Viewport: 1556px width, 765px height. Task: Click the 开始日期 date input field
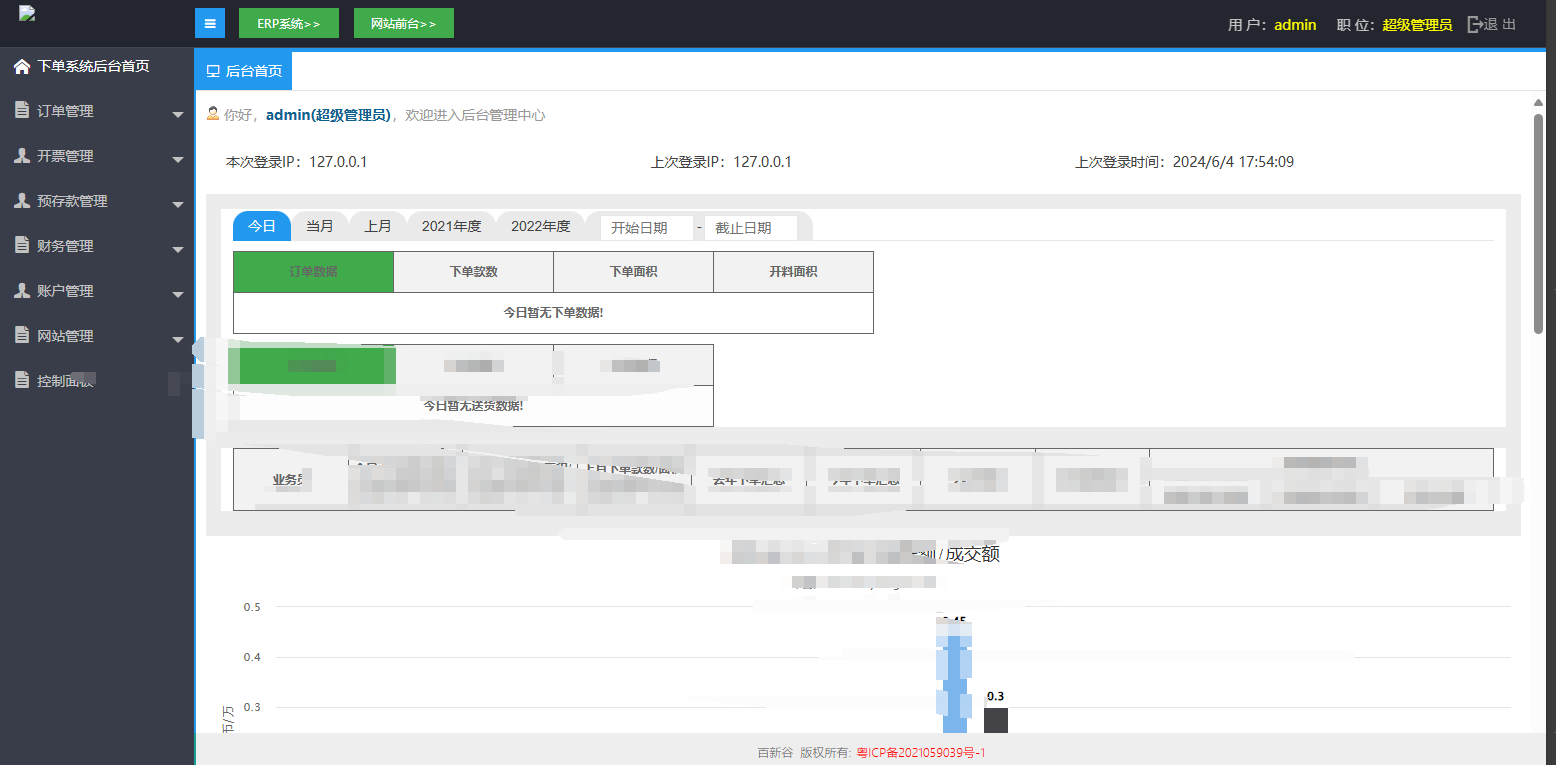[646, 228]
